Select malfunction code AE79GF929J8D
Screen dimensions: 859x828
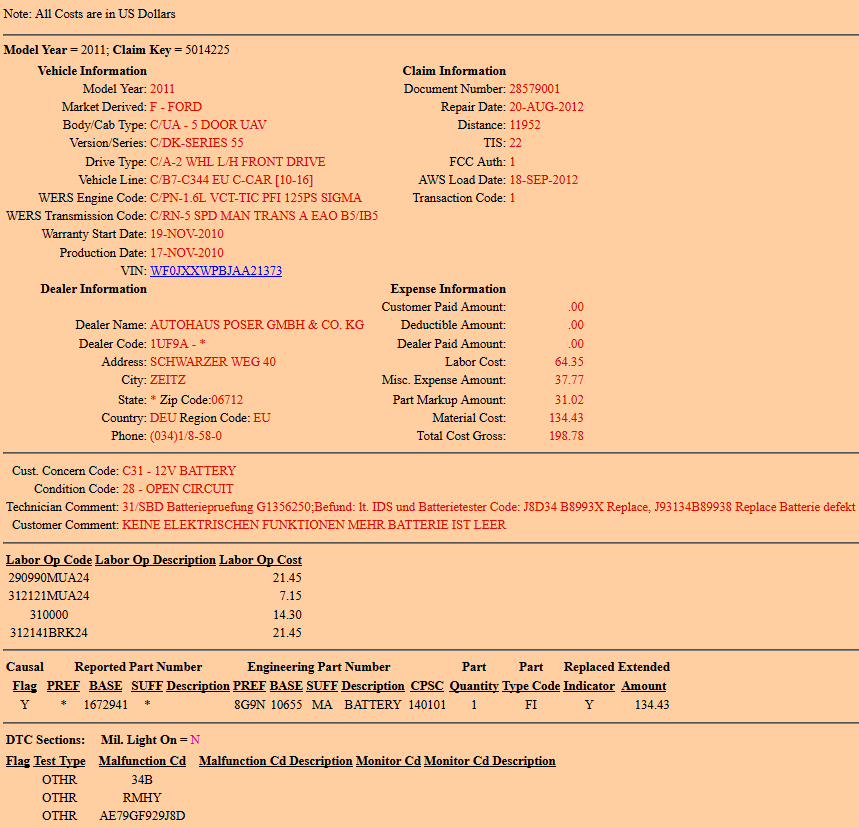click(x=142, y=816)
